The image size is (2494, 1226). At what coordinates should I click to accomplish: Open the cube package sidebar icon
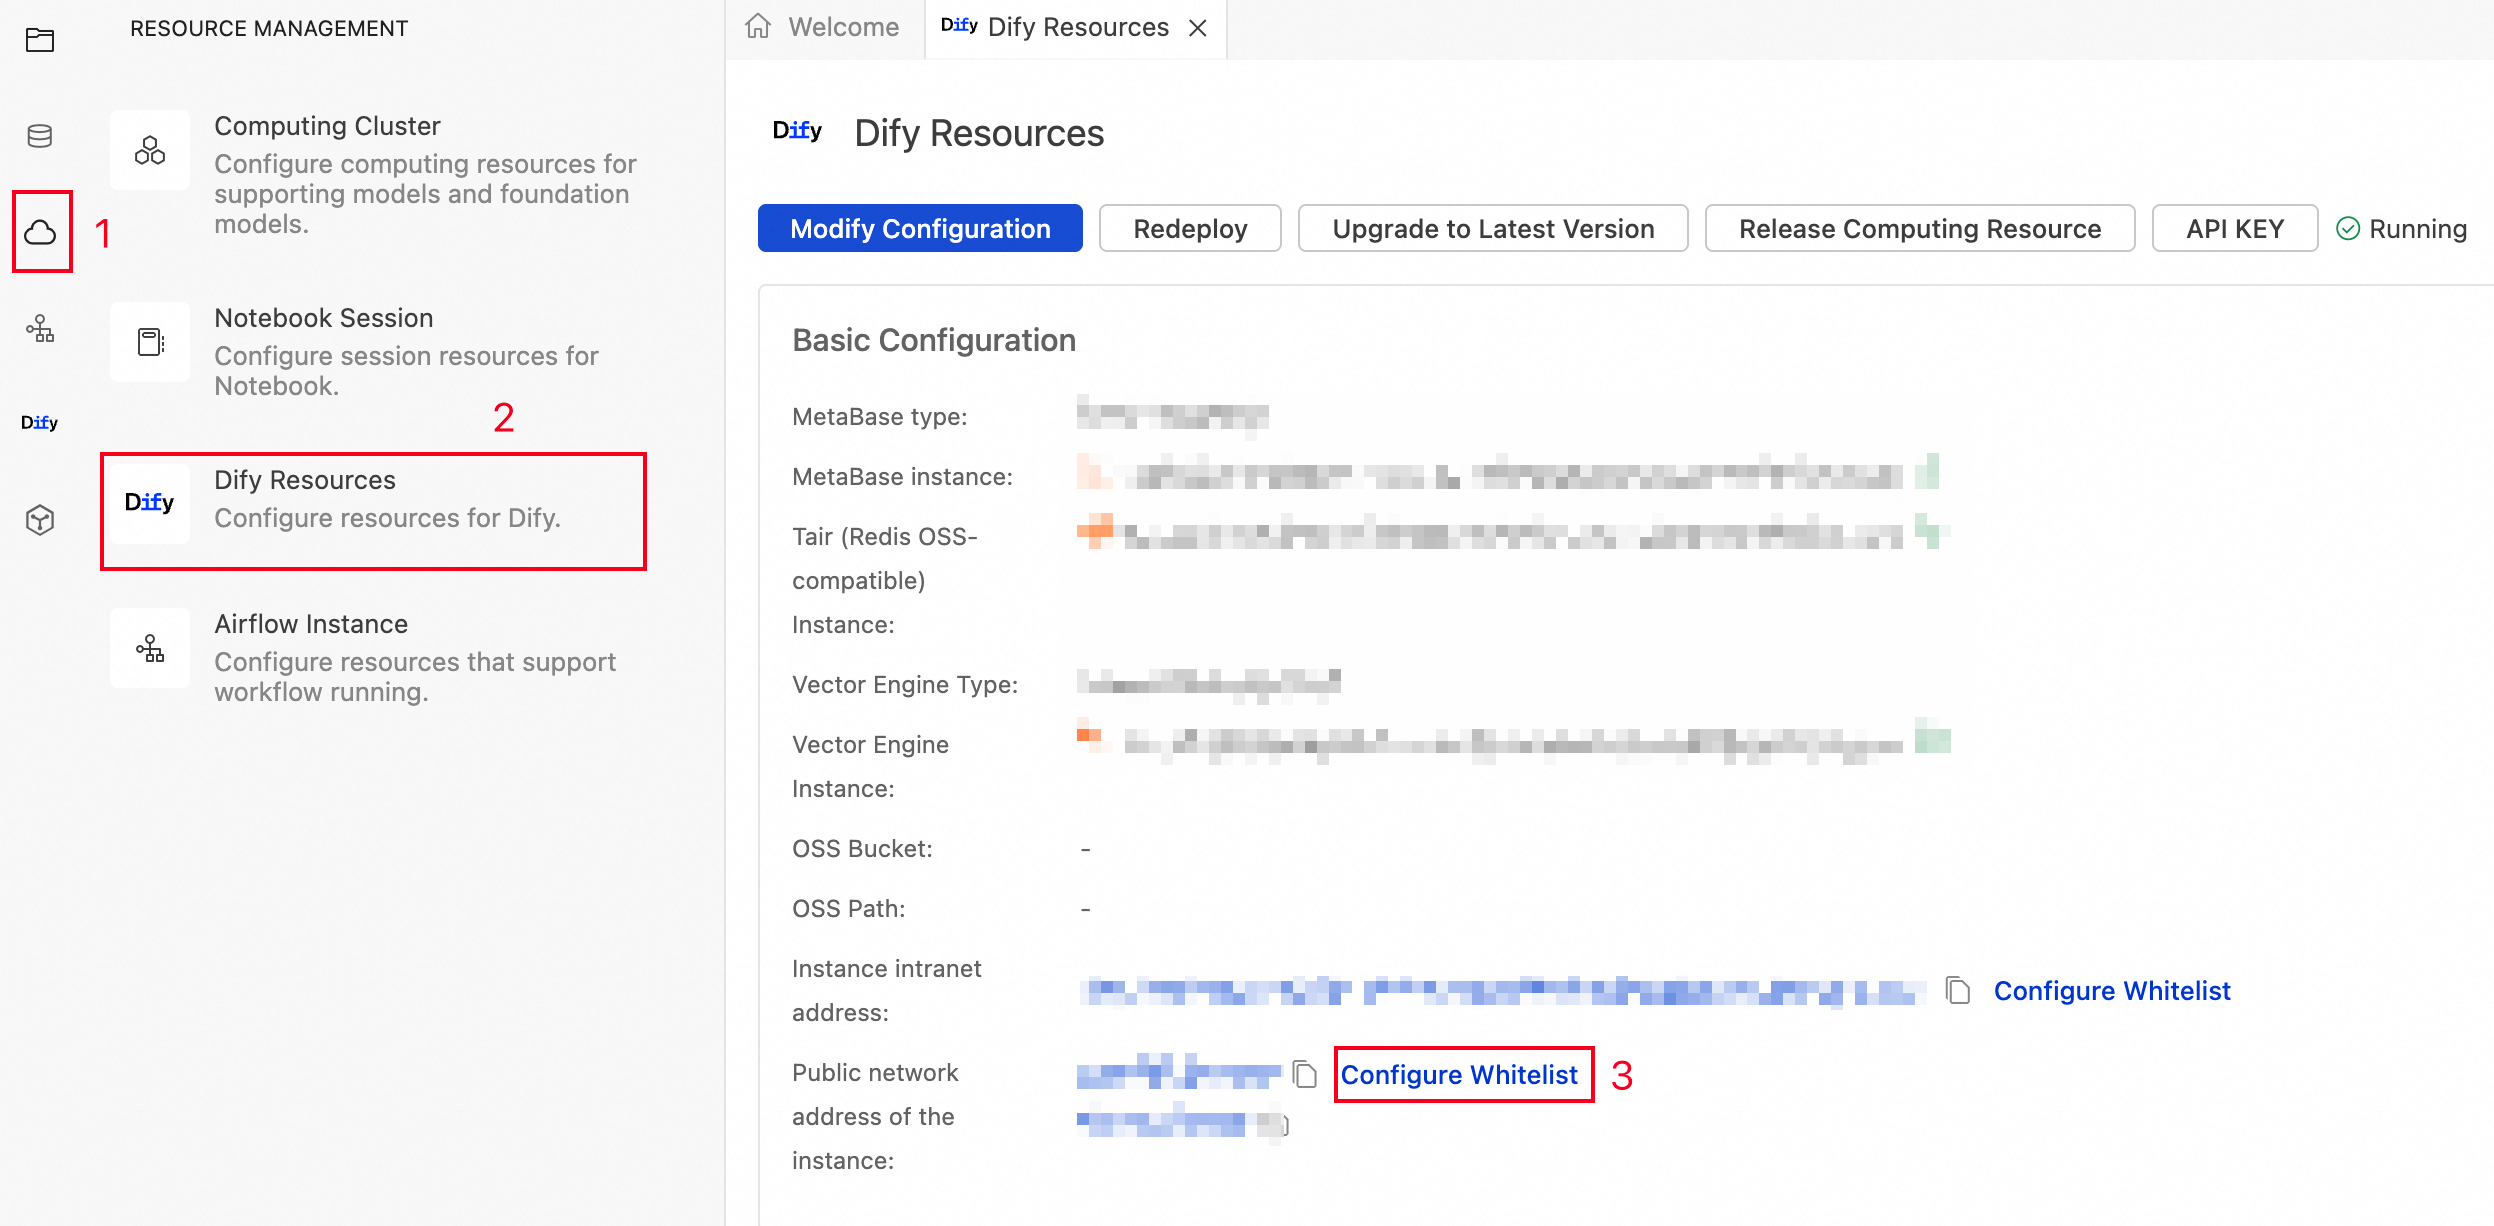click(40, 520)
